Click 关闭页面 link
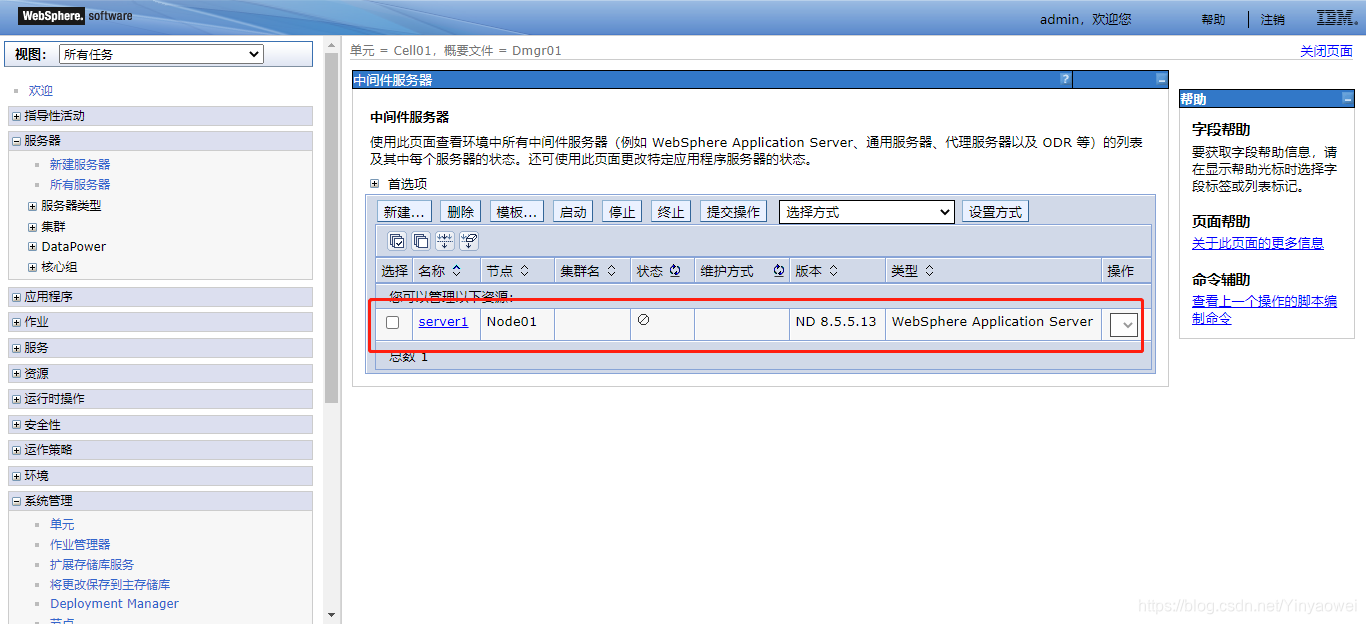 1326,52
